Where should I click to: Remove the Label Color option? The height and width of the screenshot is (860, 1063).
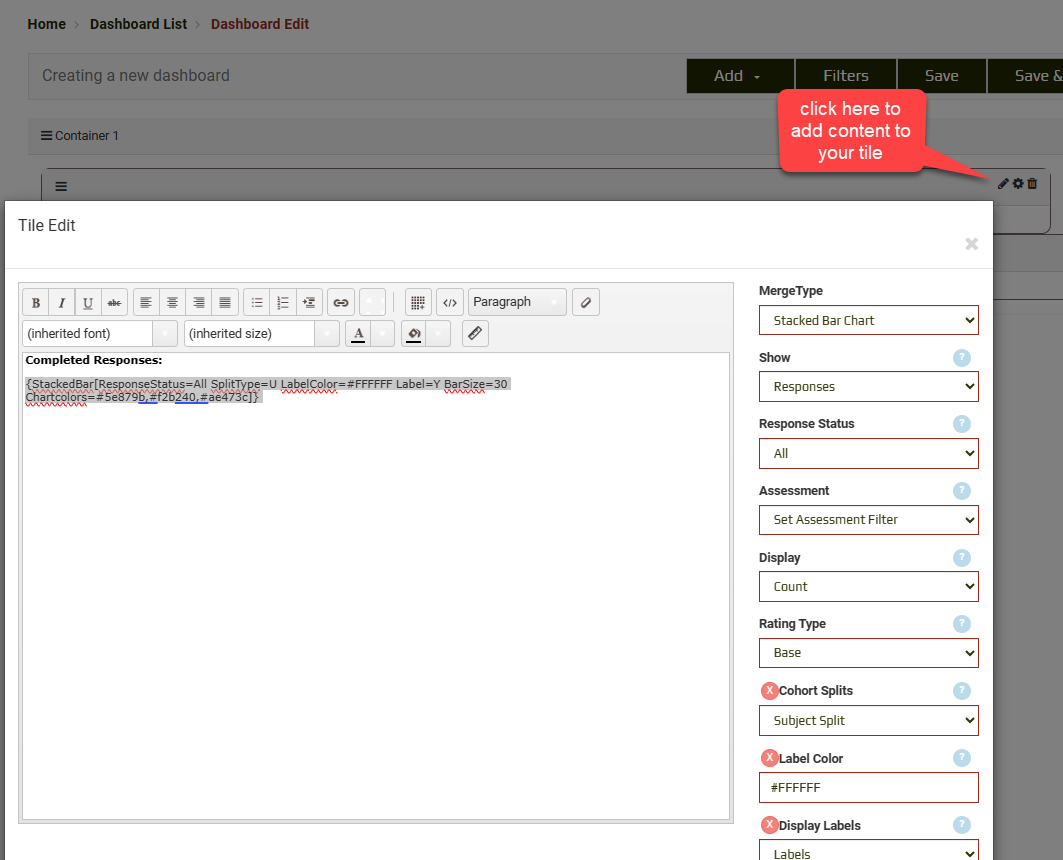point(769,758)
